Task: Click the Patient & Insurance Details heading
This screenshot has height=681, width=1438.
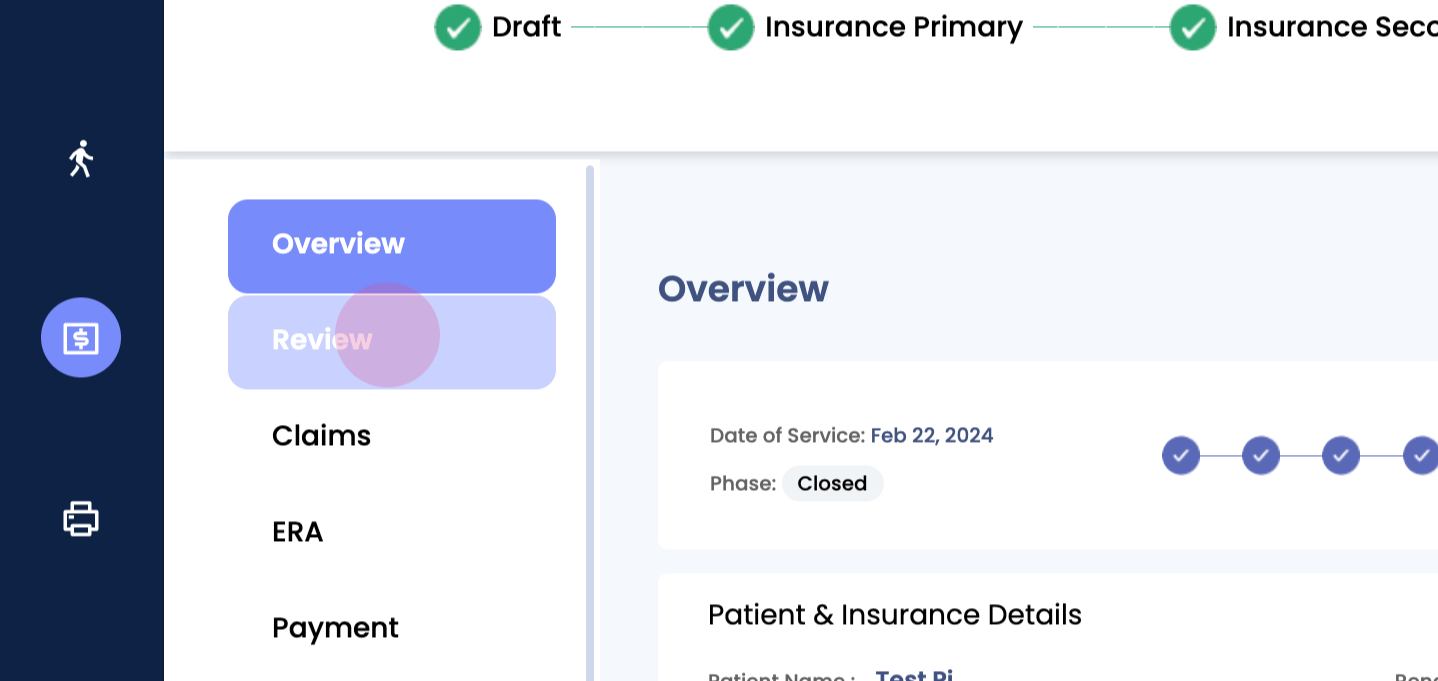Action: [x=895, y=614]
